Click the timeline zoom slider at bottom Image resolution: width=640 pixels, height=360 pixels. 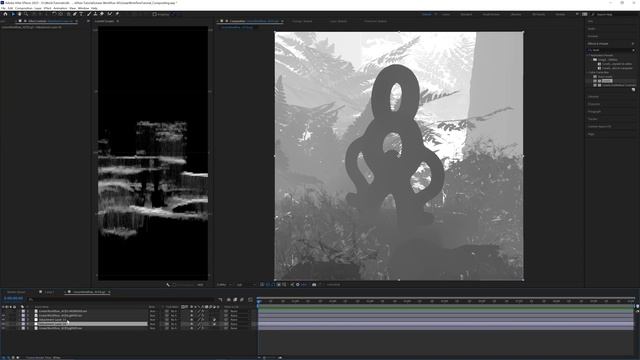[x=271, y=358]
